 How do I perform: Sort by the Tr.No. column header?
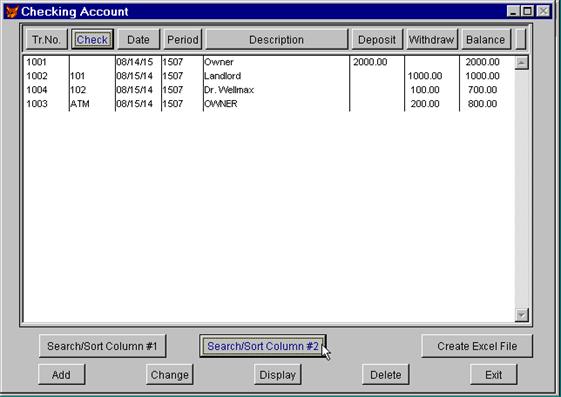(x=47, y=39)
